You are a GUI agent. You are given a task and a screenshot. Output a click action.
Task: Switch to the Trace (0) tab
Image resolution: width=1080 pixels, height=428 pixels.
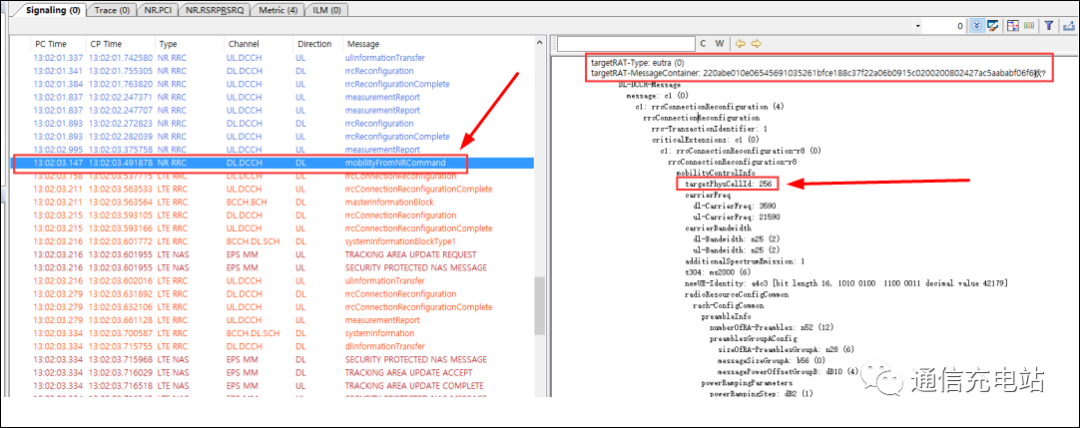(112, 10)
